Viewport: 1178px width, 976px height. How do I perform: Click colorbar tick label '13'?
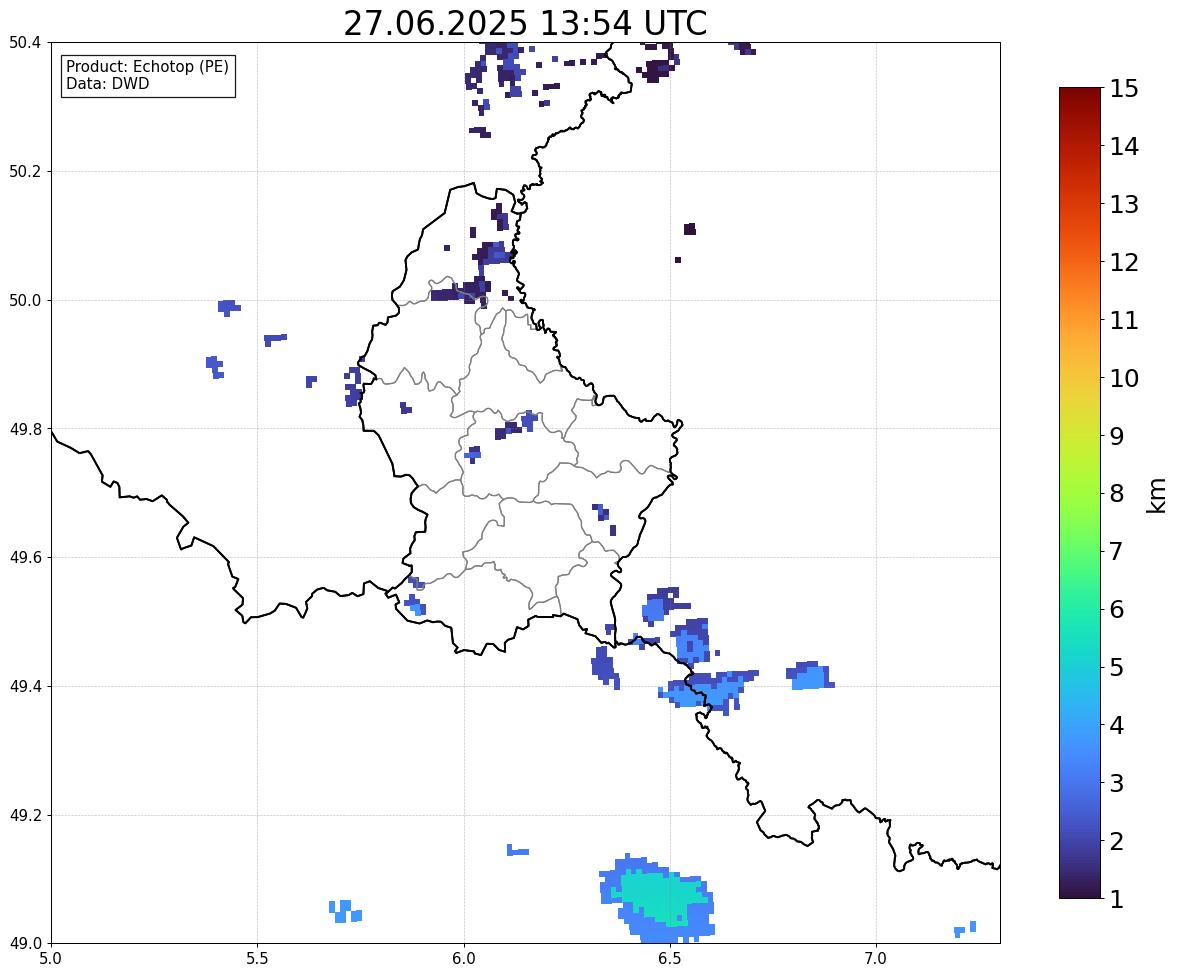click(1124, 204)
